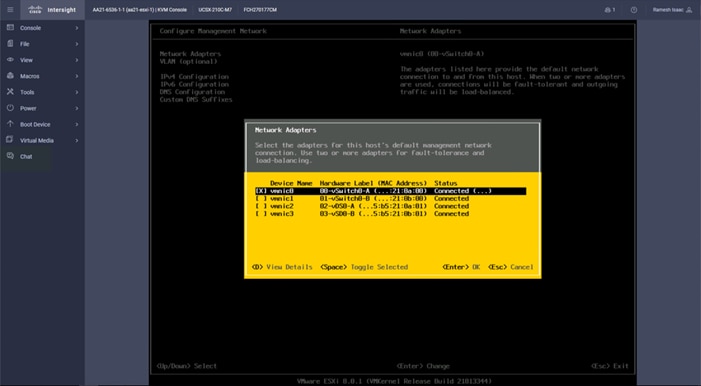Screen dimensions: 701x386
Task: Select the Network Adapters menu entry
Action: 190,54
